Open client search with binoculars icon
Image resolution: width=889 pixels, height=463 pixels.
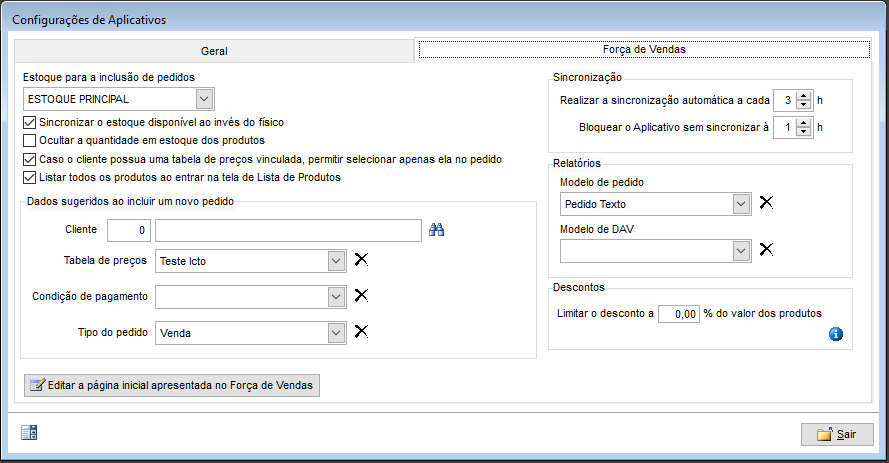[437, 230]
